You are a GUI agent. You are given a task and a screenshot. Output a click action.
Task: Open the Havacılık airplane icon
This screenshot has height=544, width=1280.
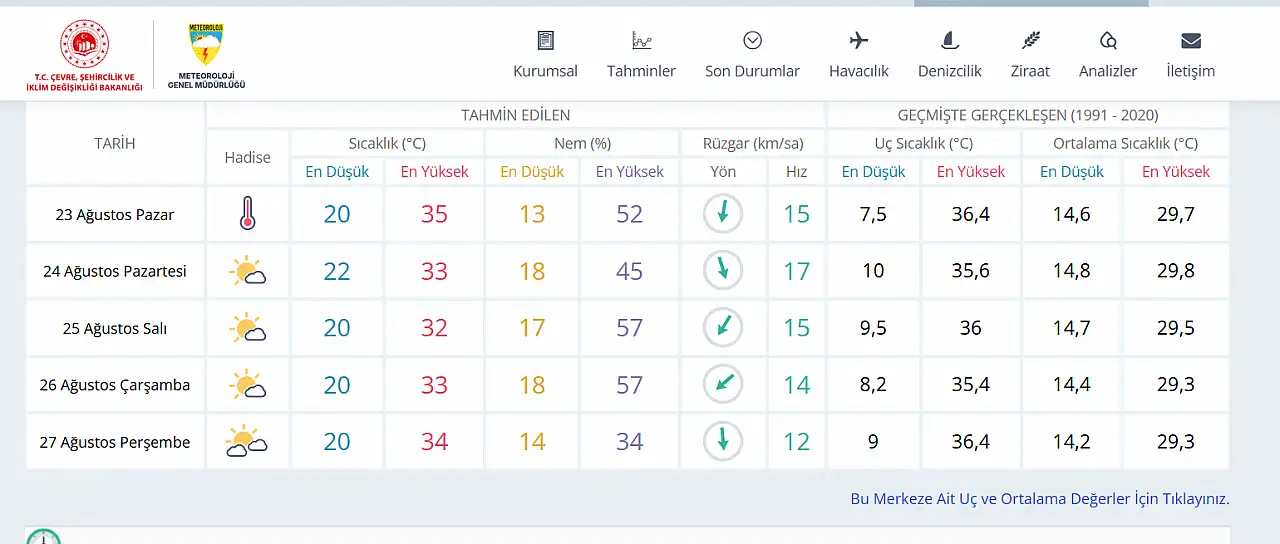[x=858, y=41]
